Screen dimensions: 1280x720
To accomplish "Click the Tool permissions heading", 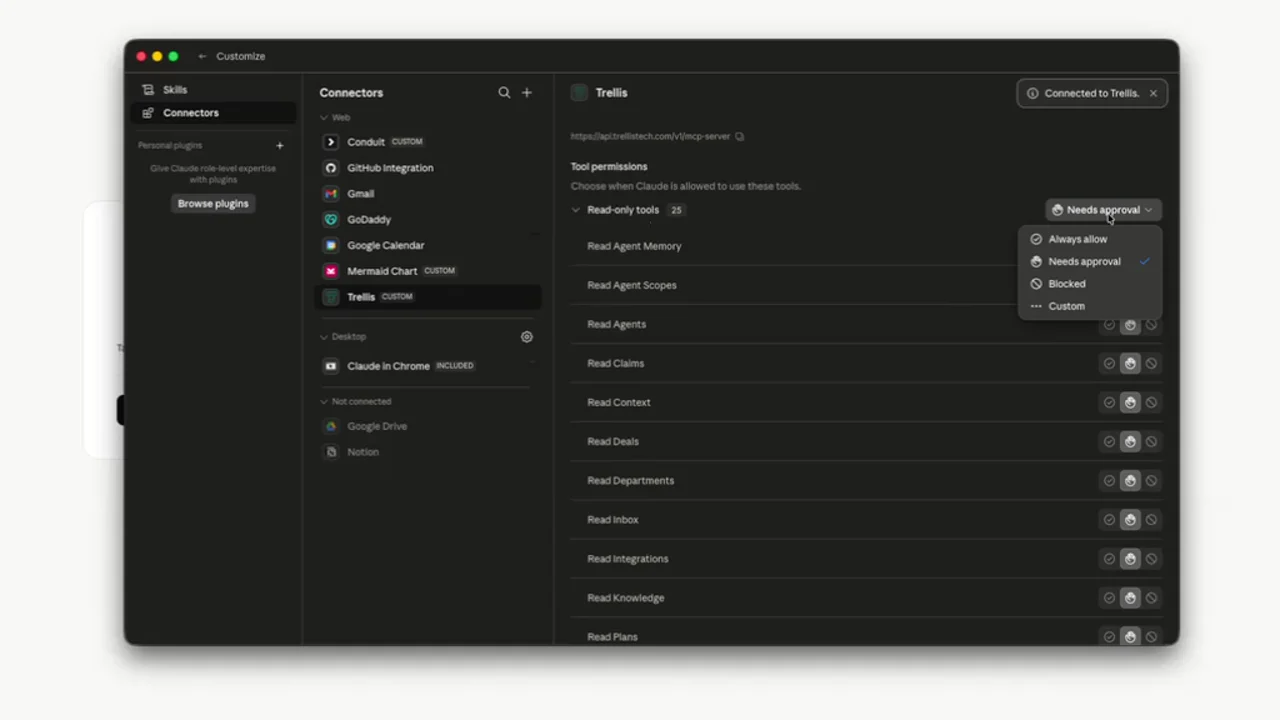I will click(609, 167).
